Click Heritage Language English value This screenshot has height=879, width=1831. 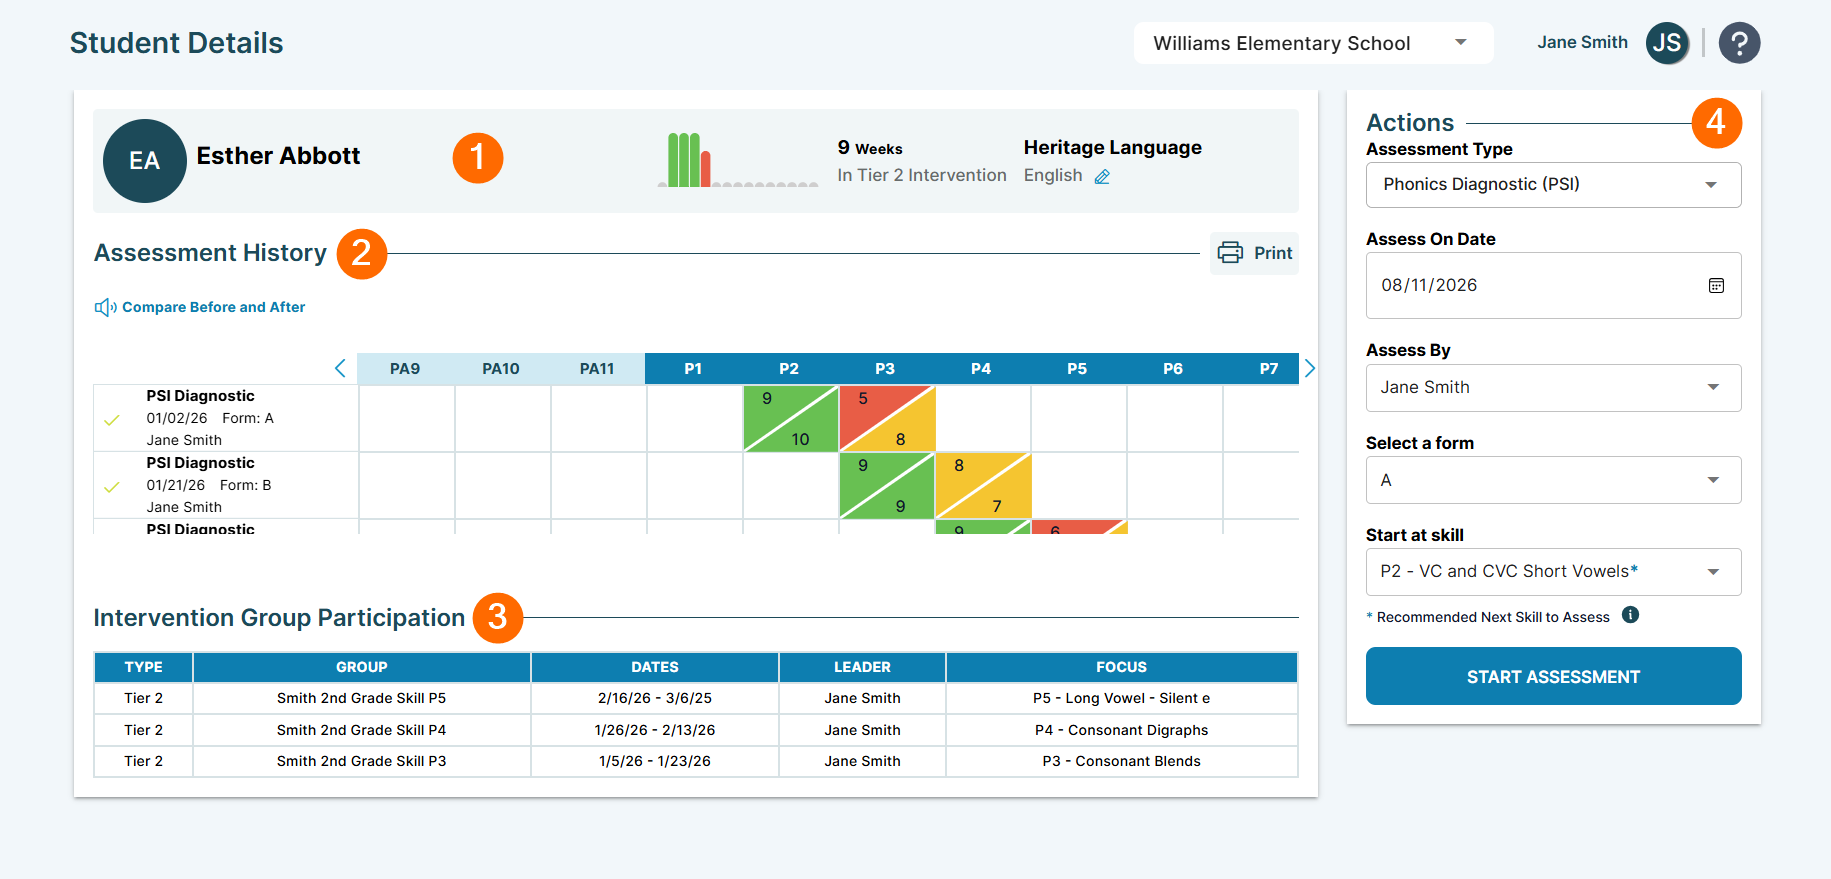pyautogui.click(x=1053, y=175)
